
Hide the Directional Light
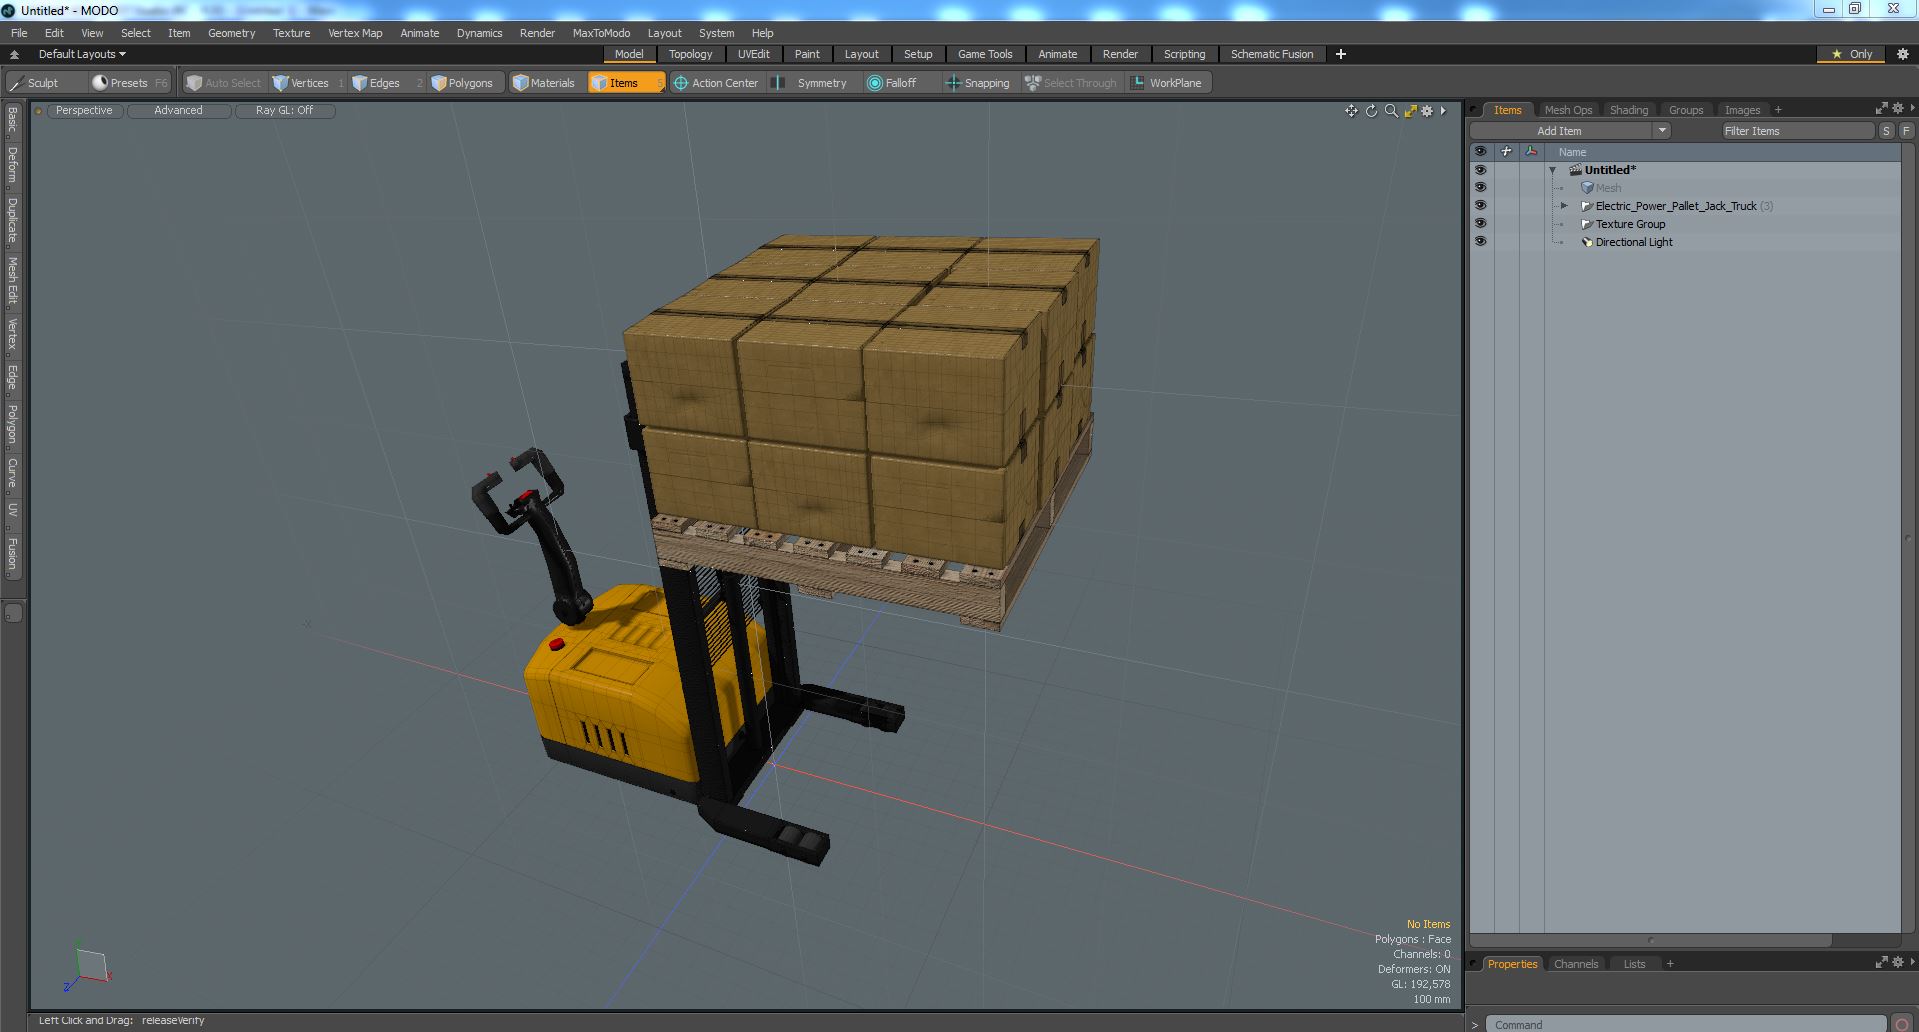tap(1480, 242)
